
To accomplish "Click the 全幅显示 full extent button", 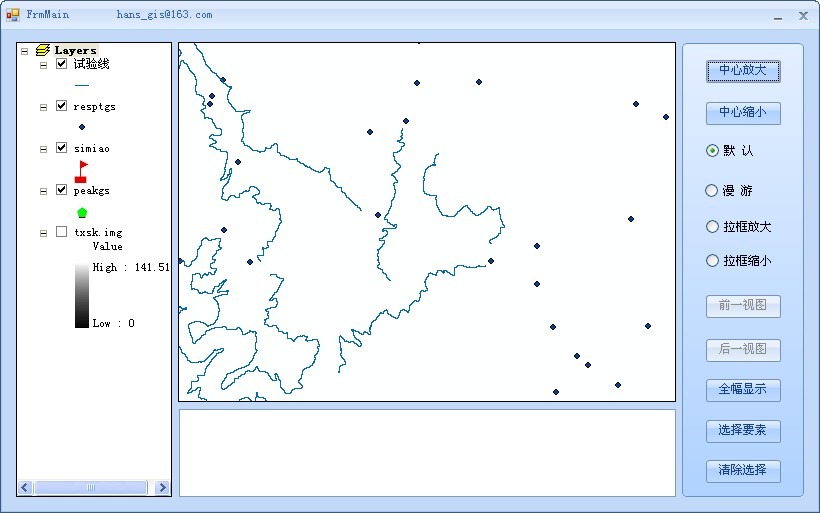I will point(743,390).
